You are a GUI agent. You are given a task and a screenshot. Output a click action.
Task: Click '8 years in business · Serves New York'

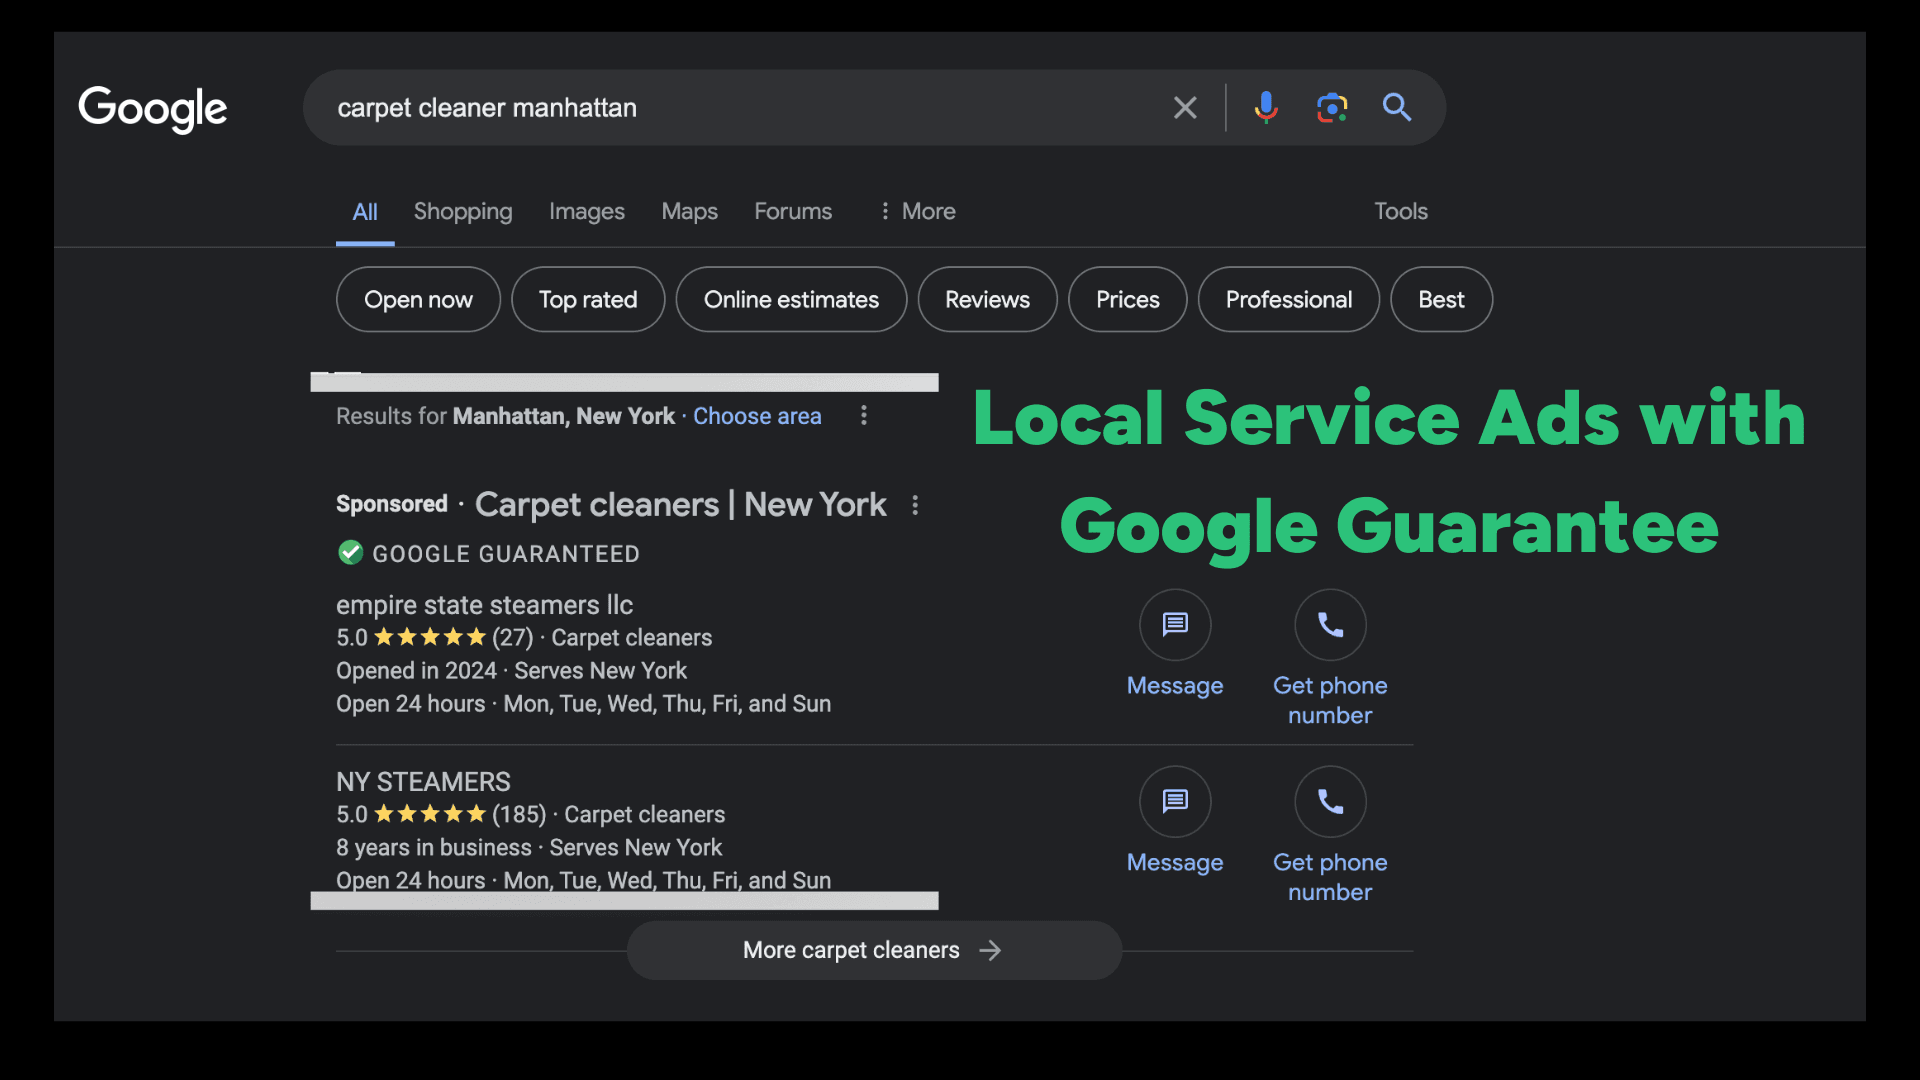point(529,848)
